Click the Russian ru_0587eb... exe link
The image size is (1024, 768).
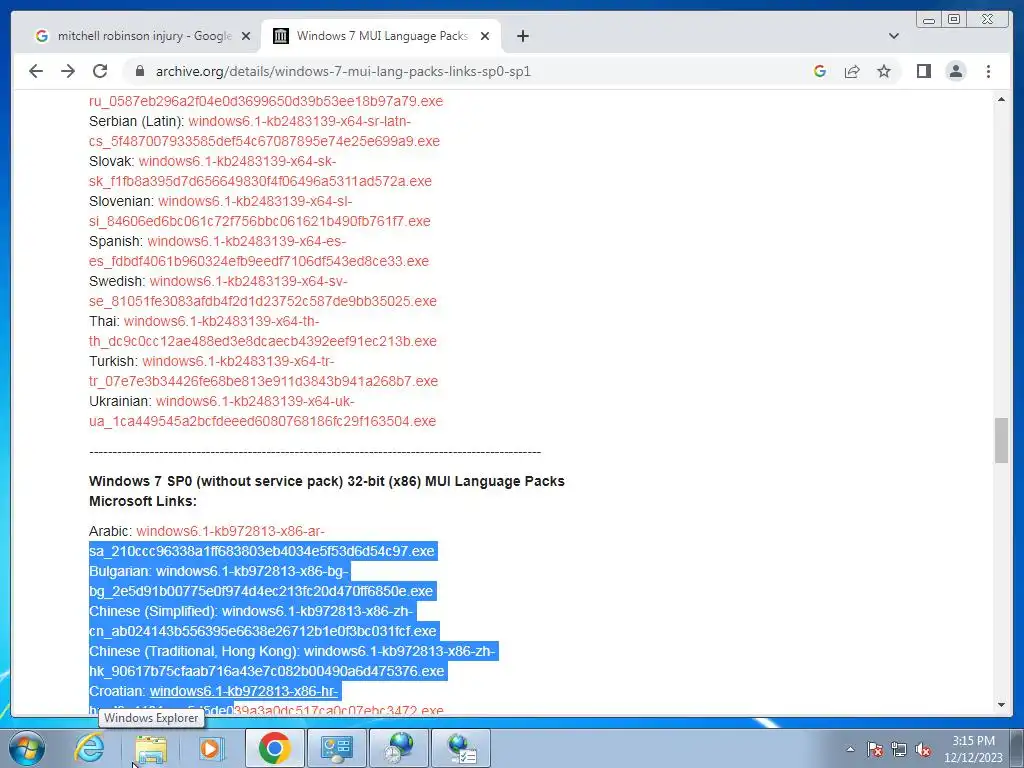click(266, 101)
